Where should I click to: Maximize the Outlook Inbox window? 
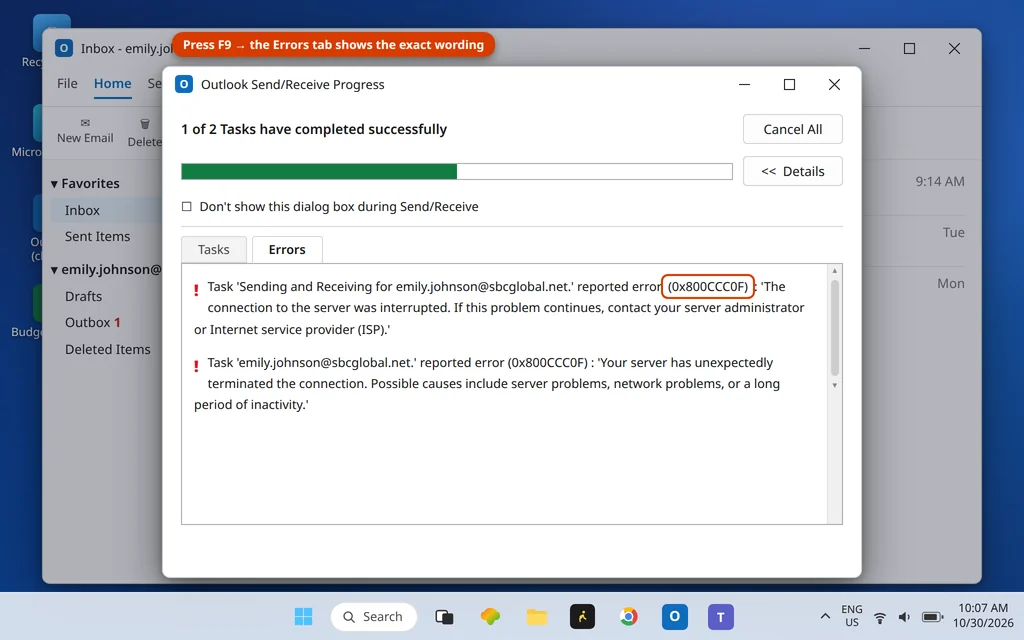[x=909, y=48]
